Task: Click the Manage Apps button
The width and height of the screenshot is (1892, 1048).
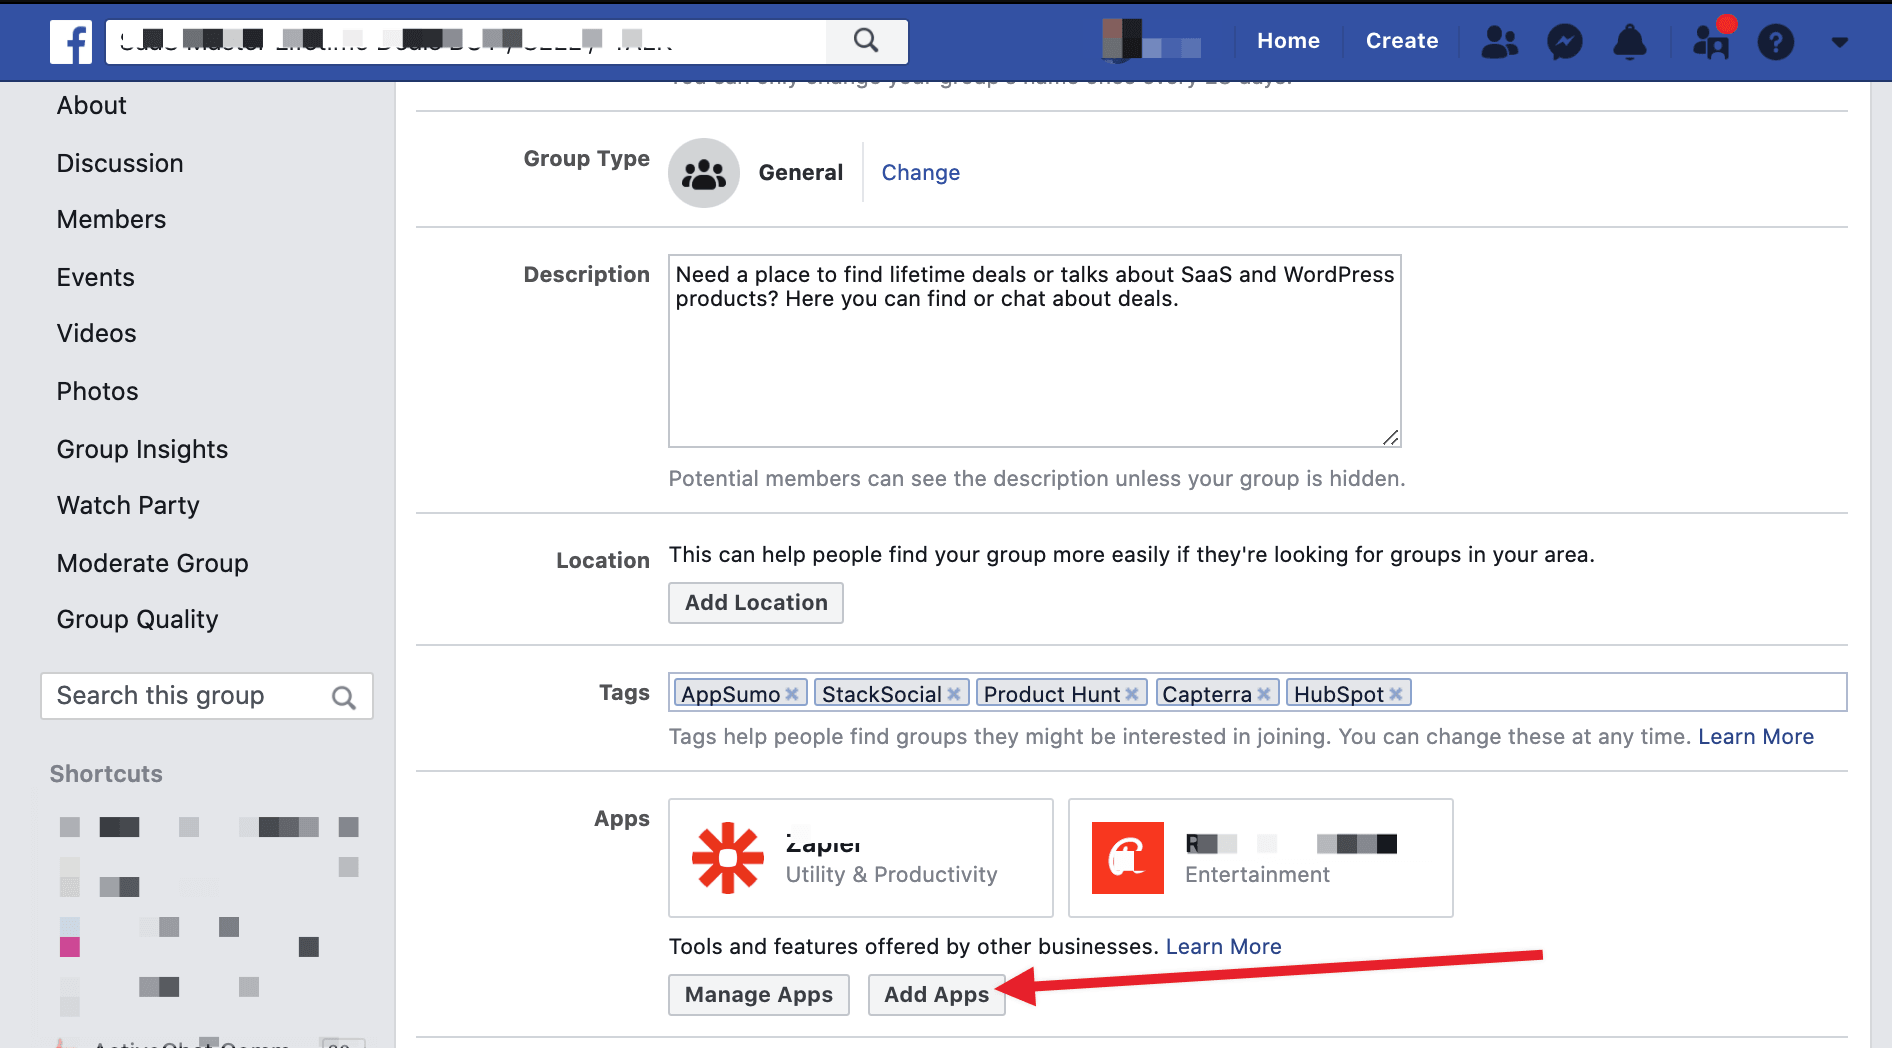Action: click(759, 995)
